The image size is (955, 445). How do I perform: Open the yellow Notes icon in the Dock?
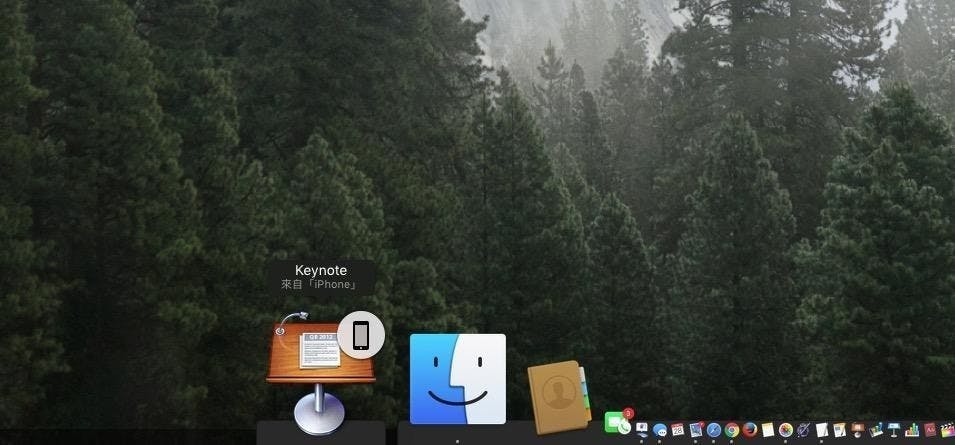tap(768, 430)
